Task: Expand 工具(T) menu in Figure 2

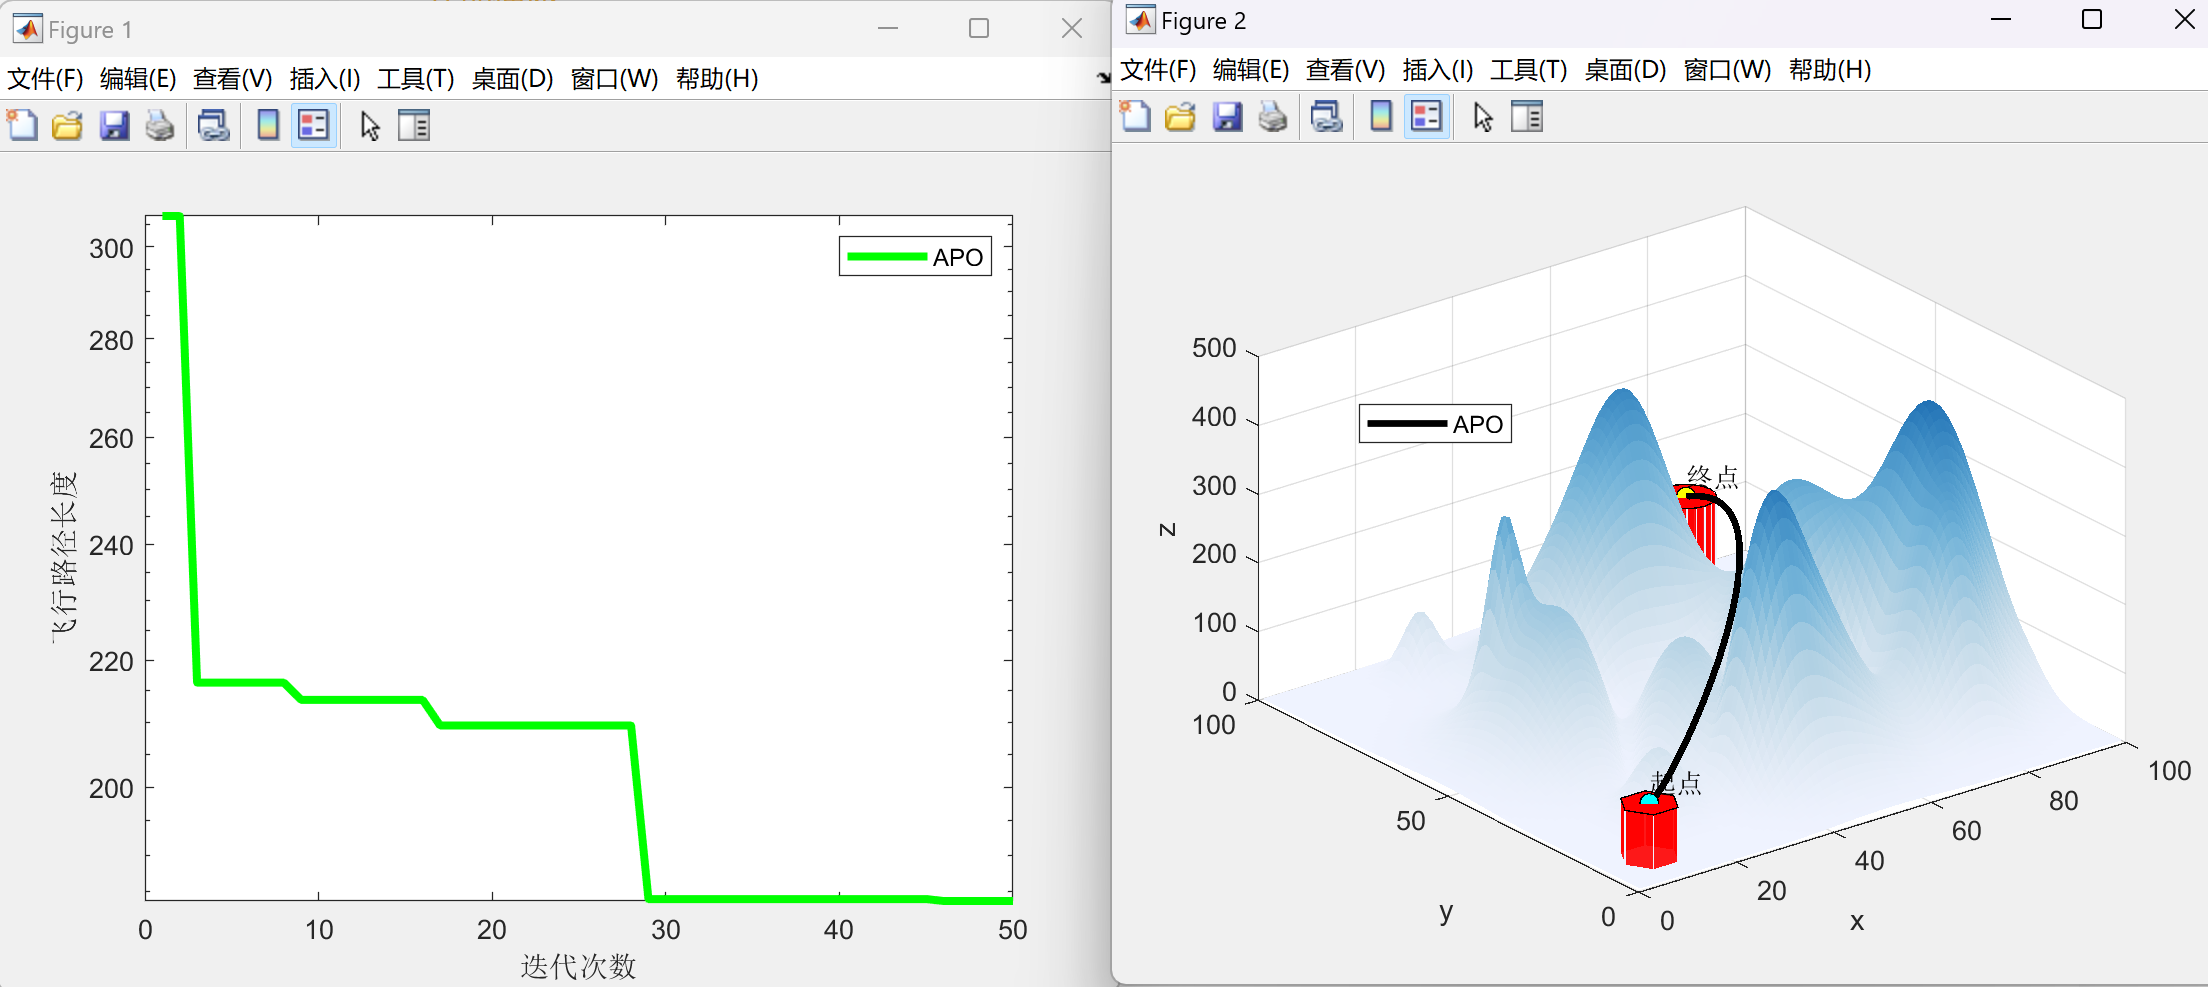Action: 1528,70
